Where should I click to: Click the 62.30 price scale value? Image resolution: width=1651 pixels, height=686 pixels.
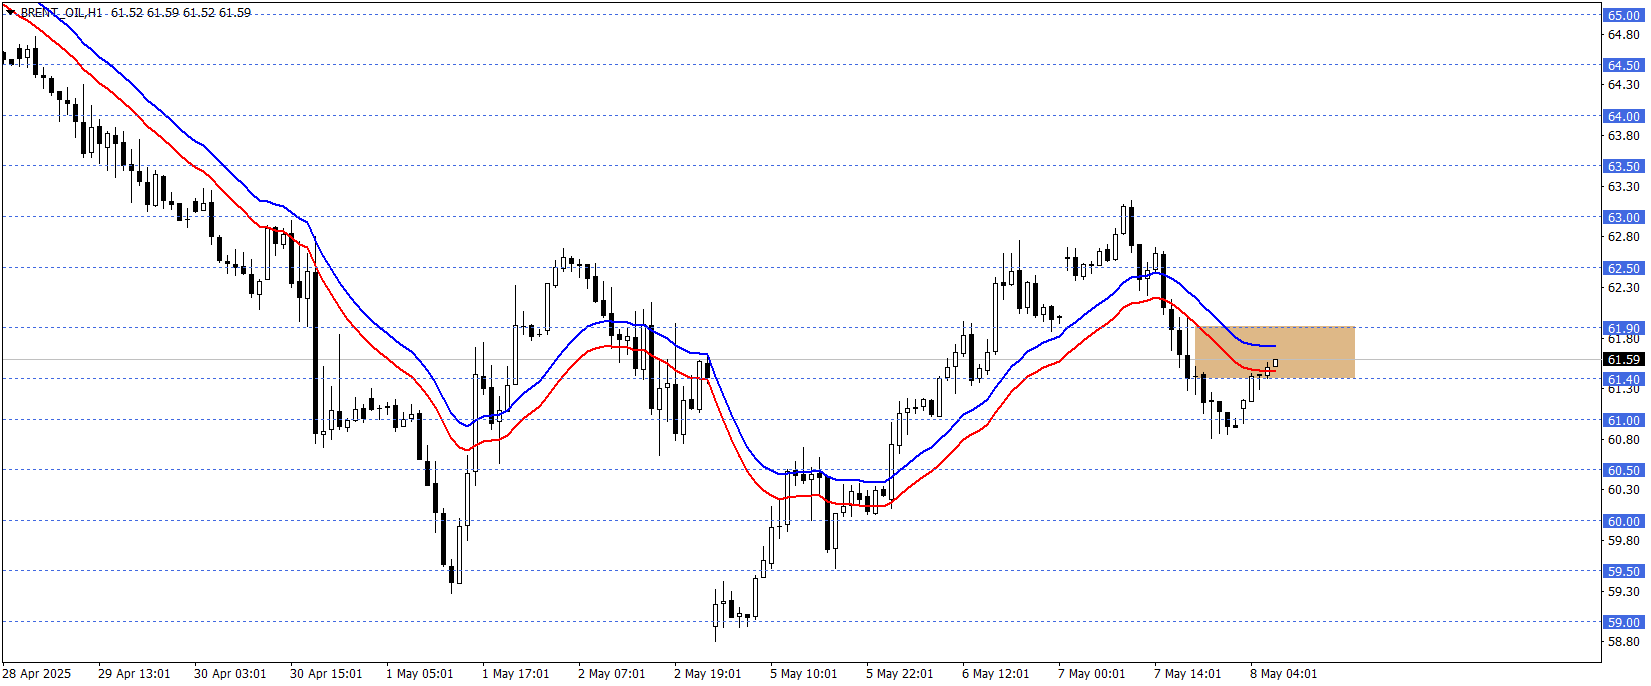tap(1624, 287)
